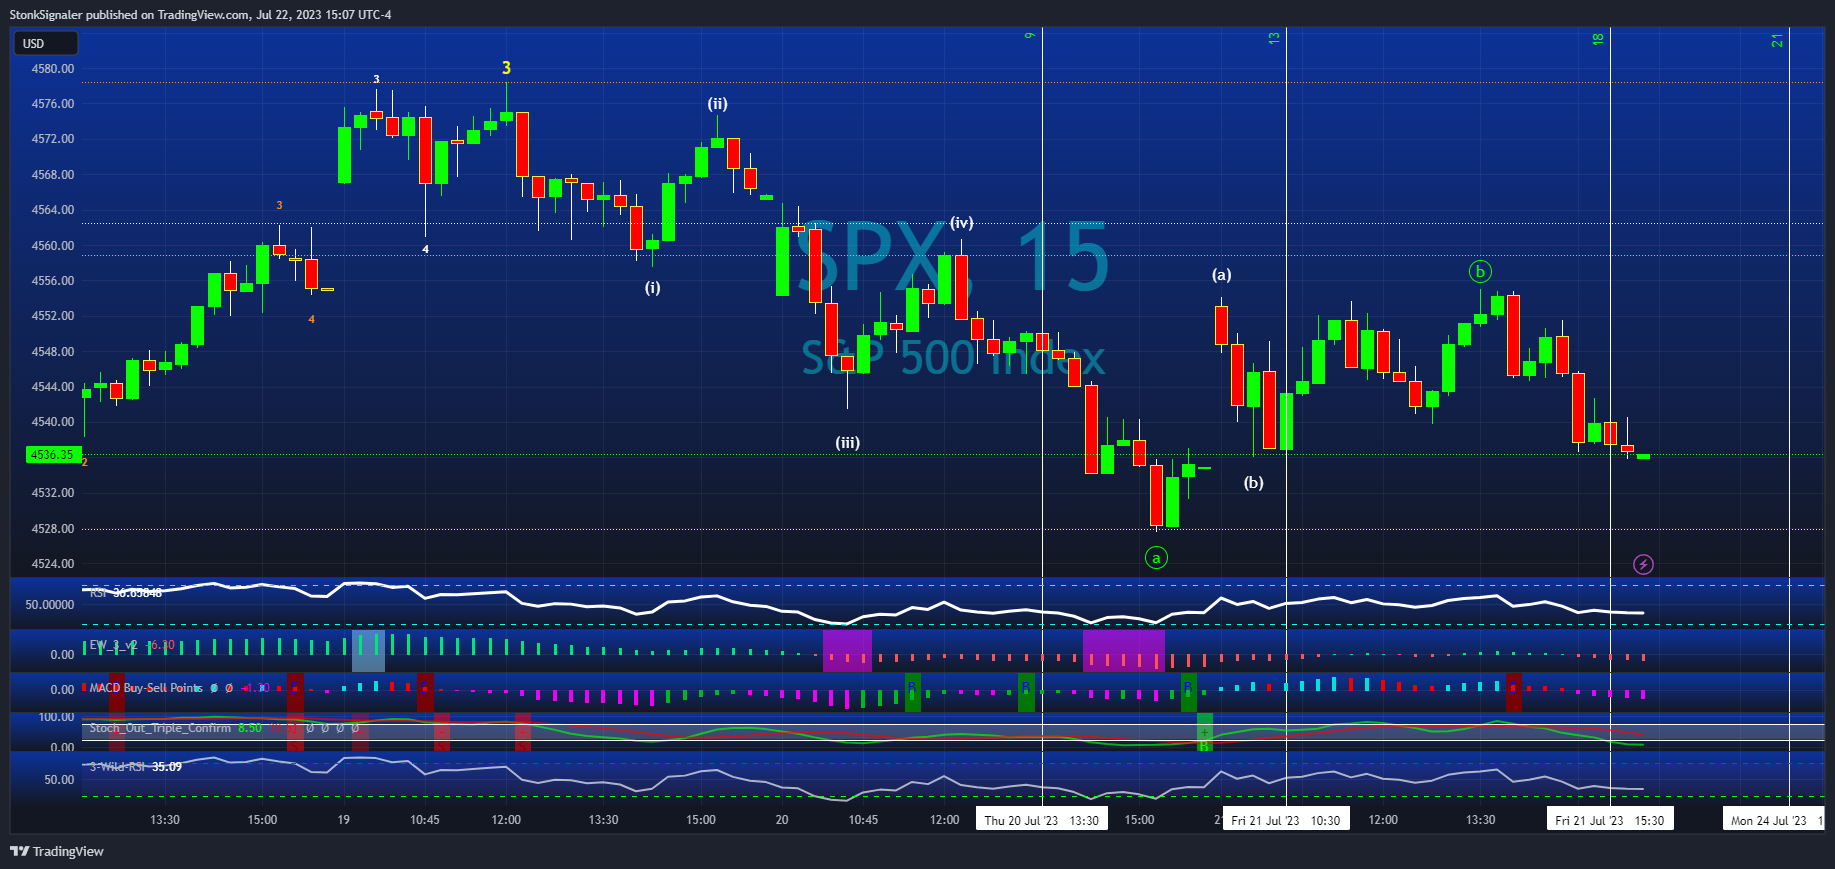Image resolution: width=1835 pixels, height=869 pixels.
Task: Select the orange '4' wave label
Action: click(x=311, y=320)
